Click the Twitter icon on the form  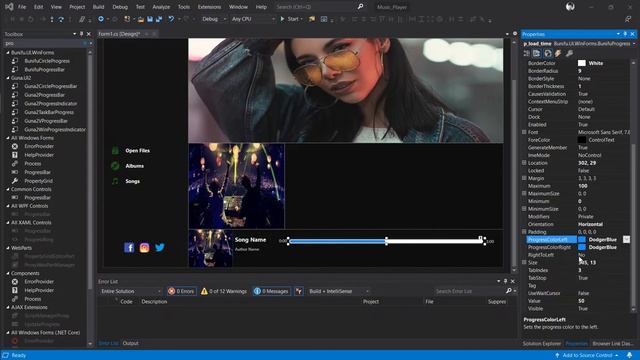tap(160, 247)
